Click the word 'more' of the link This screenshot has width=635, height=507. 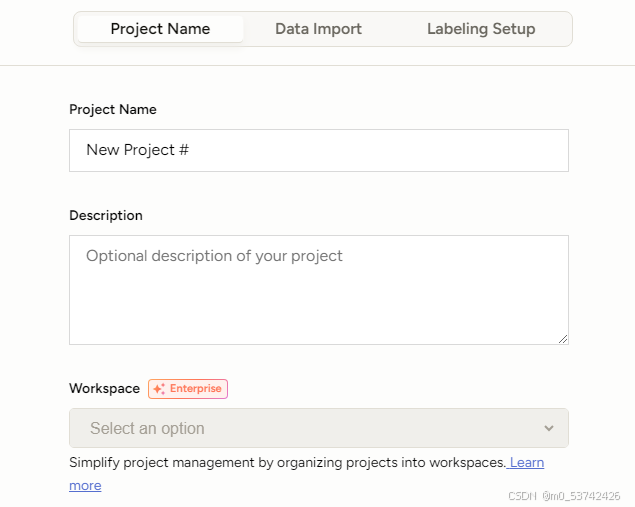85,485
